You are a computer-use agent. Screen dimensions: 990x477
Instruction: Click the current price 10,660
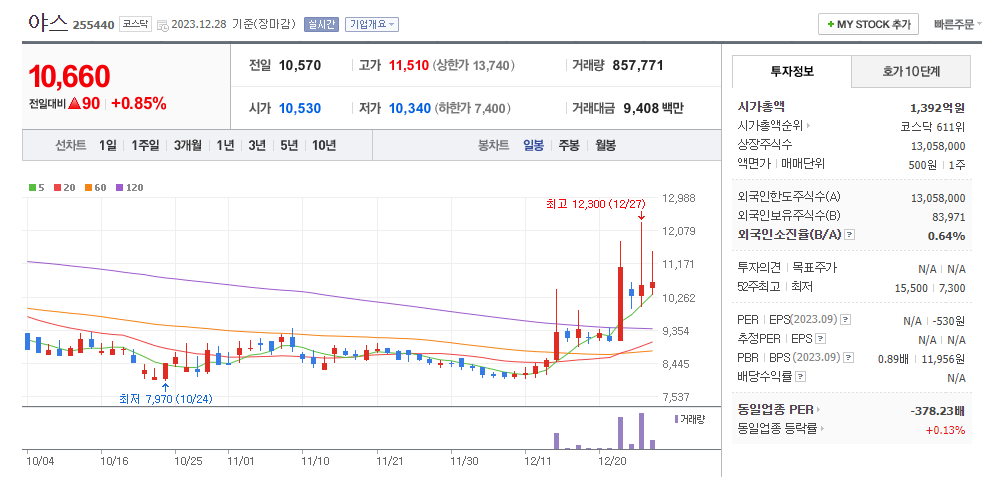point(69,76)
